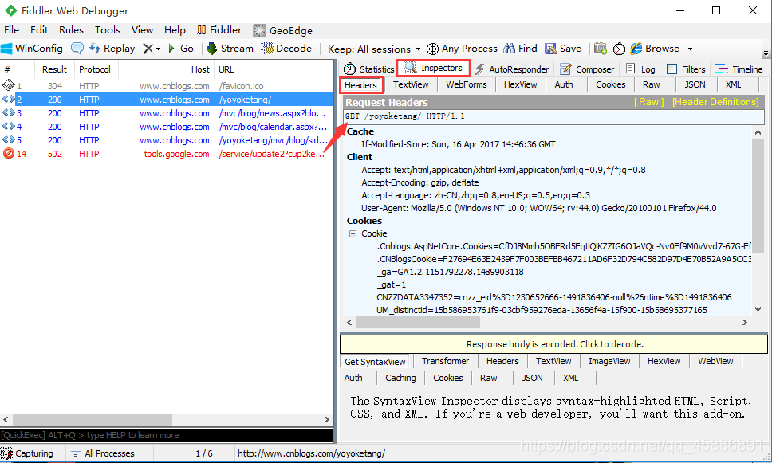The height and width of the screenshot is (464, 772).
Task: Click the QuickExec command input box
Action: [166, 435]
